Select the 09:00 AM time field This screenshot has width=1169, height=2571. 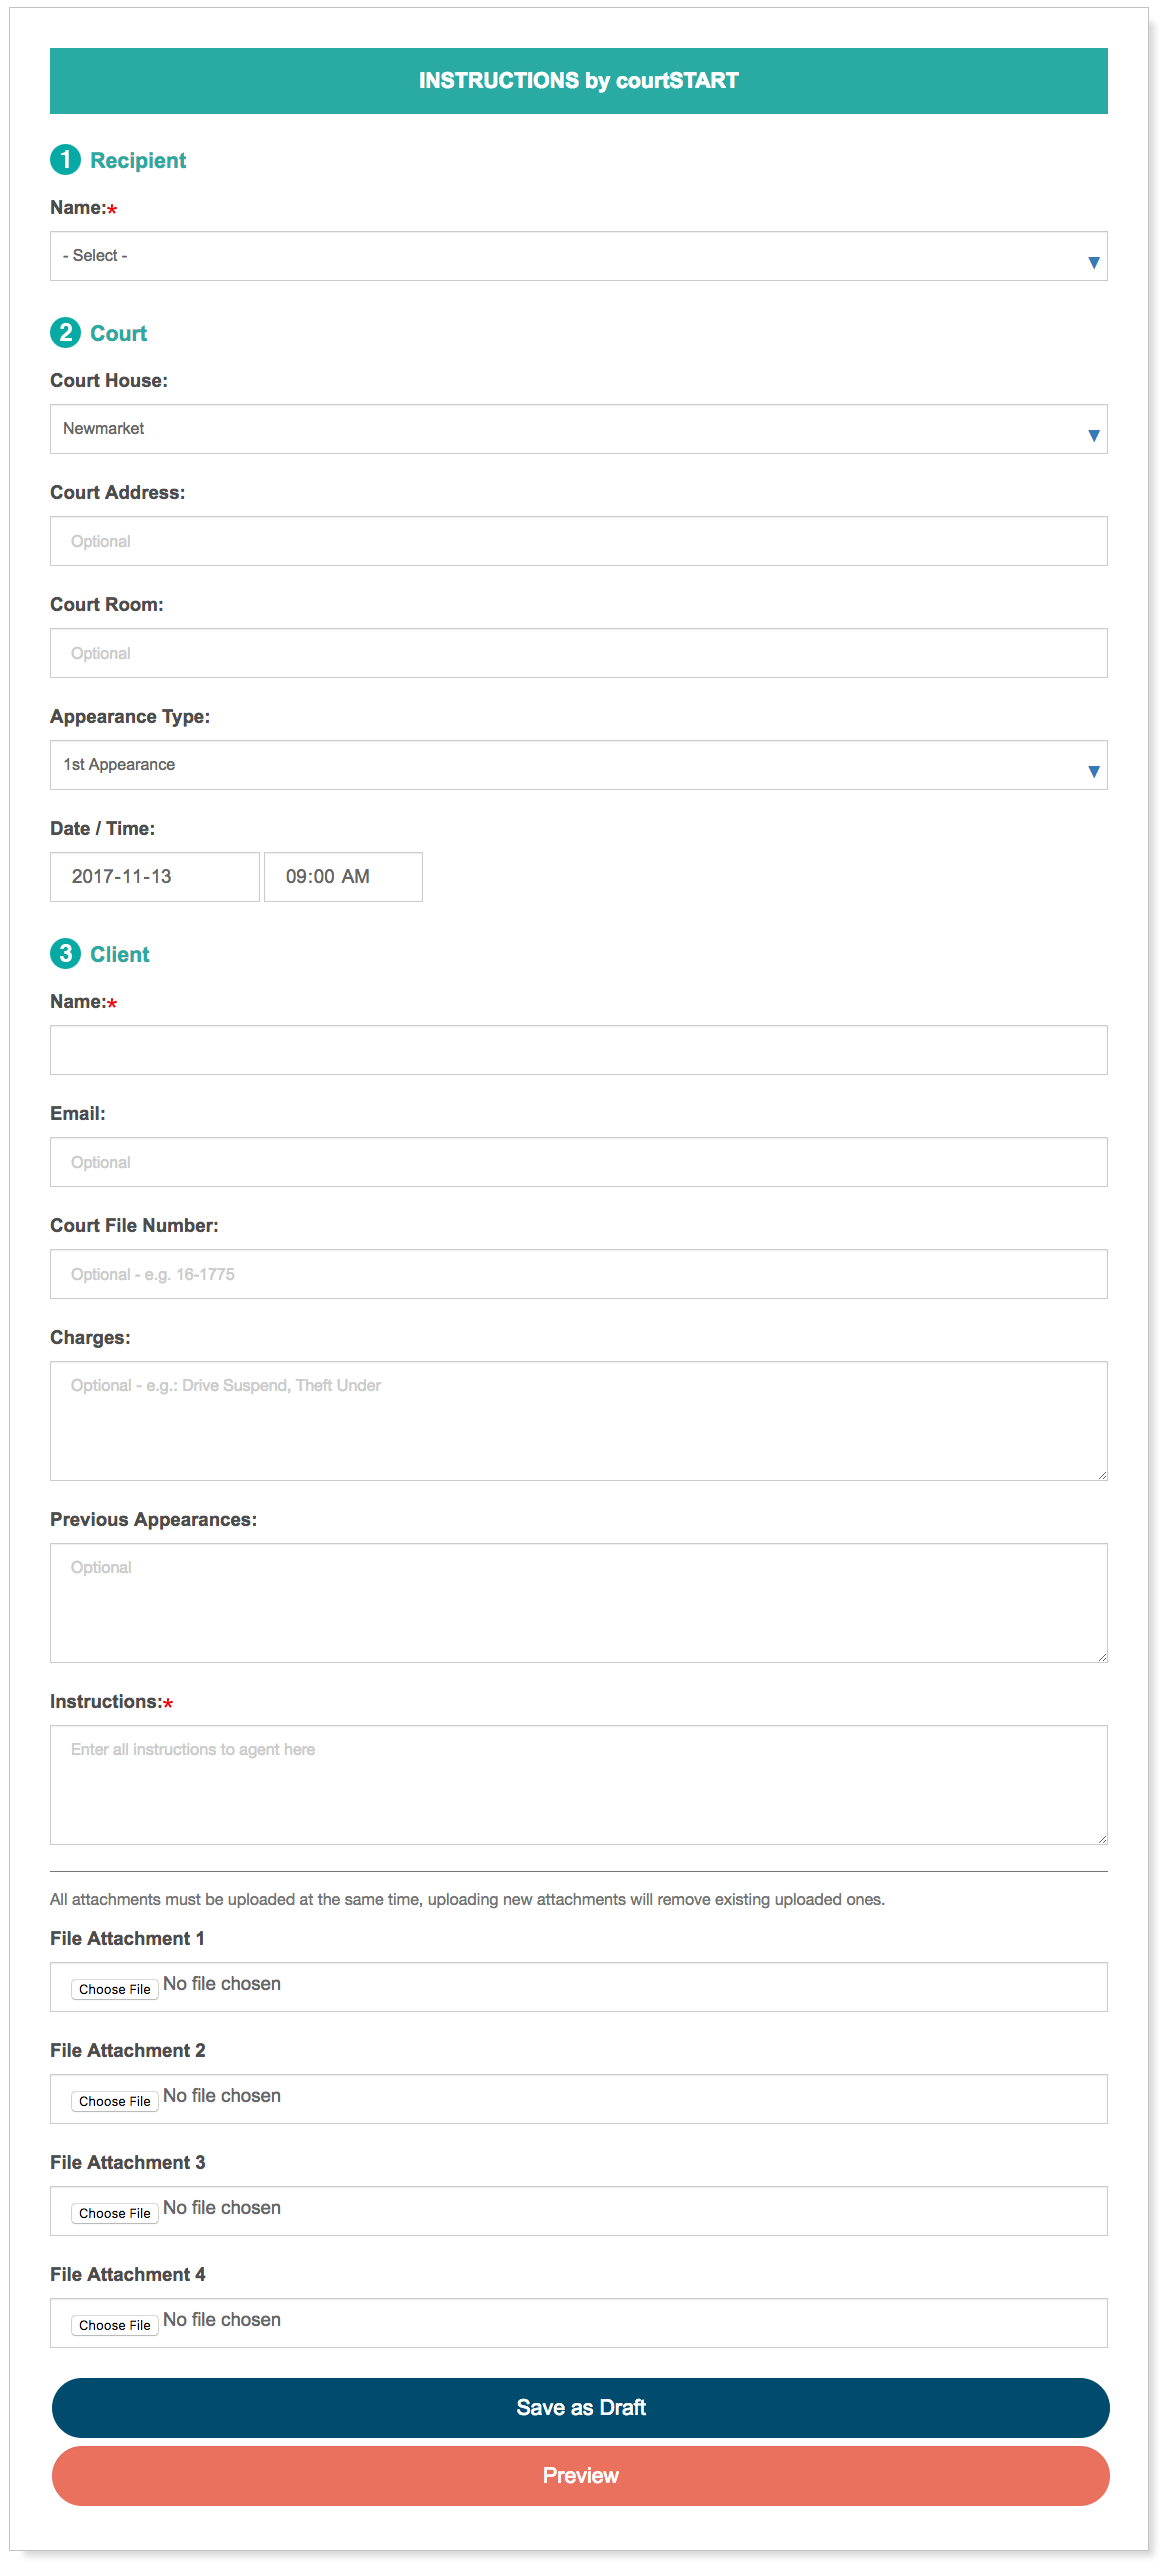[x=343, y=877]
